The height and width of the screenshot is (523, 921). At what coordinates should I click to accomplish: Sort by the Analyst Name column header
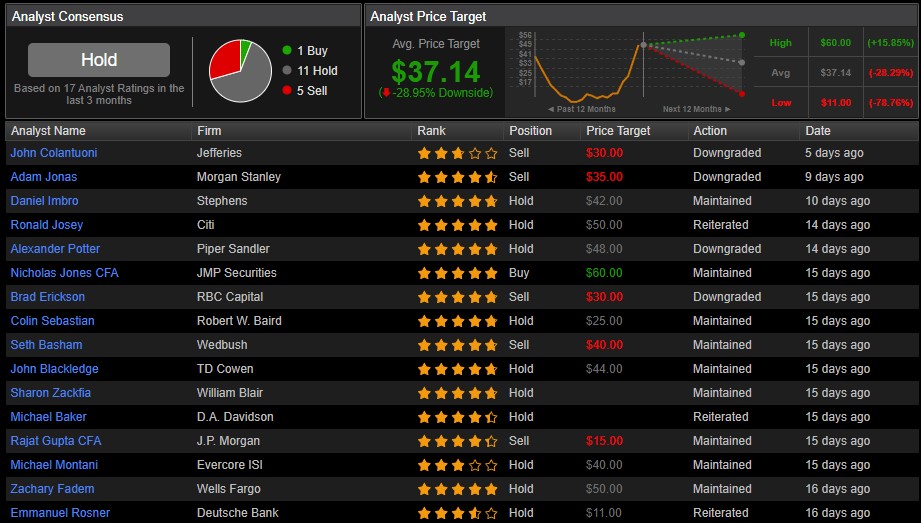(48, 131)
